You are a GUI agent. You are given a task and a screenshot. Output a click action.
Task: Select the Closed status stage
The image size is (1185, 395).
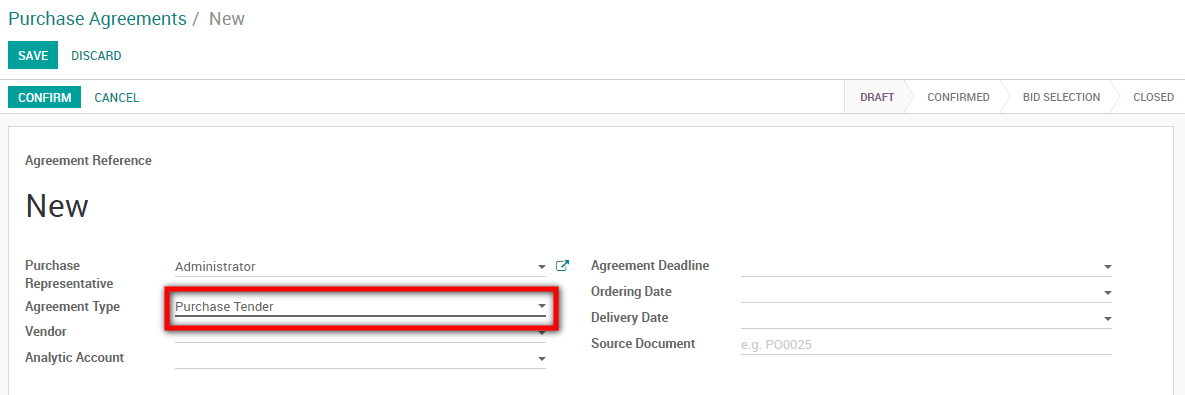pyautogui.click(x=1153, y=97)
